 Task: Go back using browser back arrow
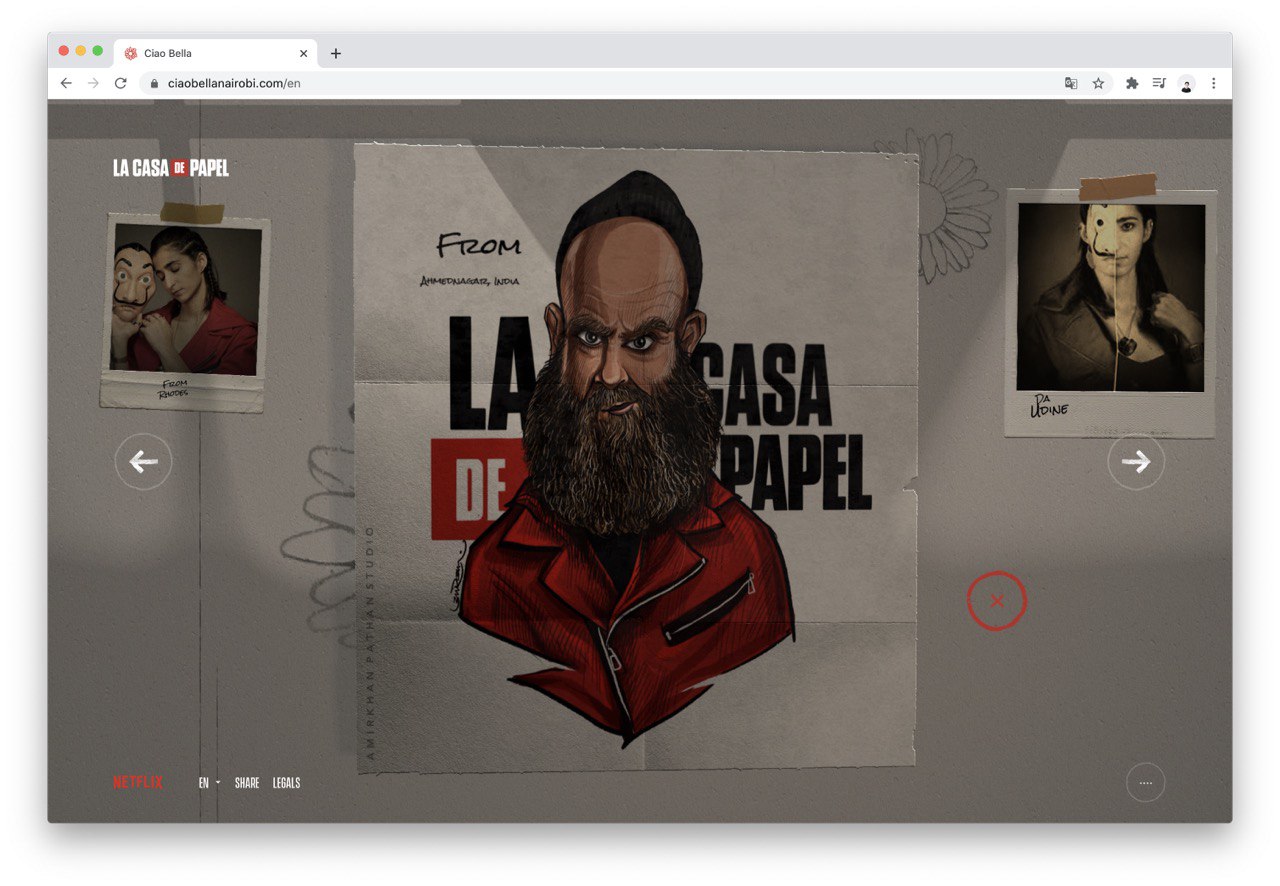66,83
